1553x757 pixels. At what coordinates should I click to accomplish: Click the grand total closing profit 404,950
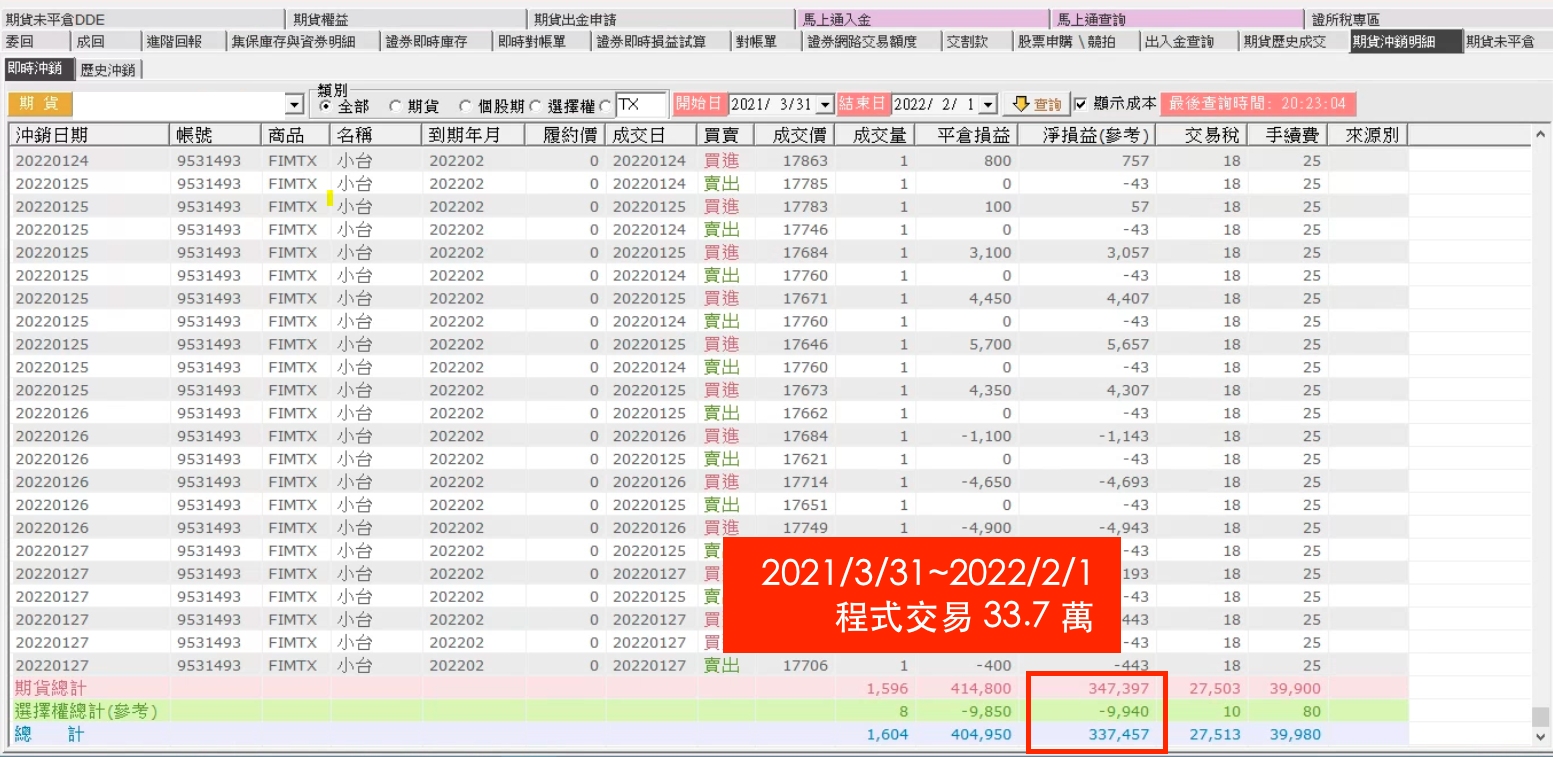tap(982, 735)
